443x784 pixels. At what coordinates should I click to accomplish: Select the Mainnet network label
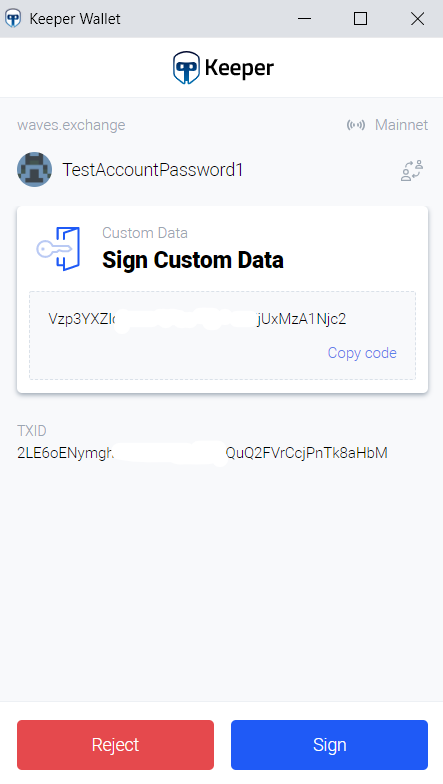pyautogui.click(x=402, y=125)
